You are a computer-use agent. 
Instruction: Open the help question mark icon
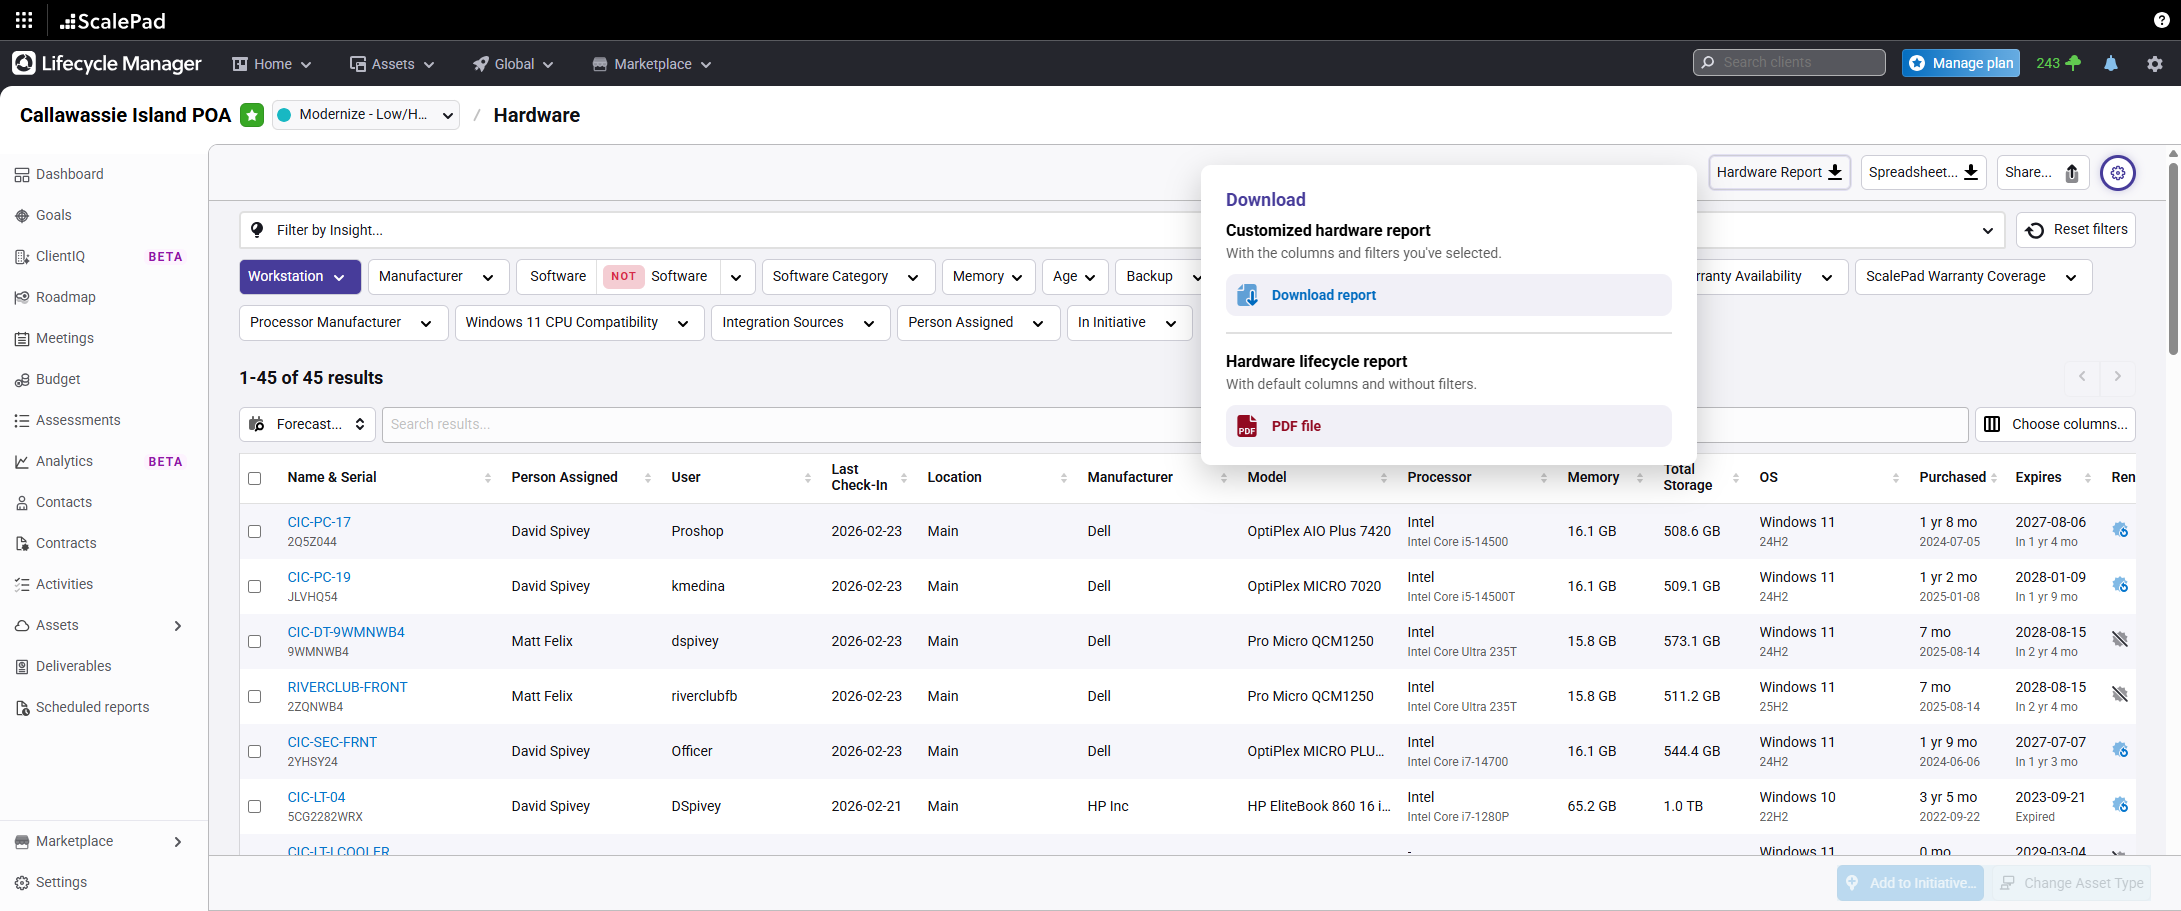pyautogui.click(x=2159, y=20)
